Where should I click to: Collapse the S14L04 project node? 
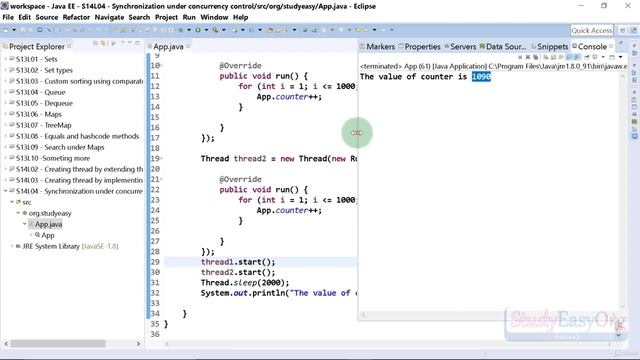click(6, 191)
